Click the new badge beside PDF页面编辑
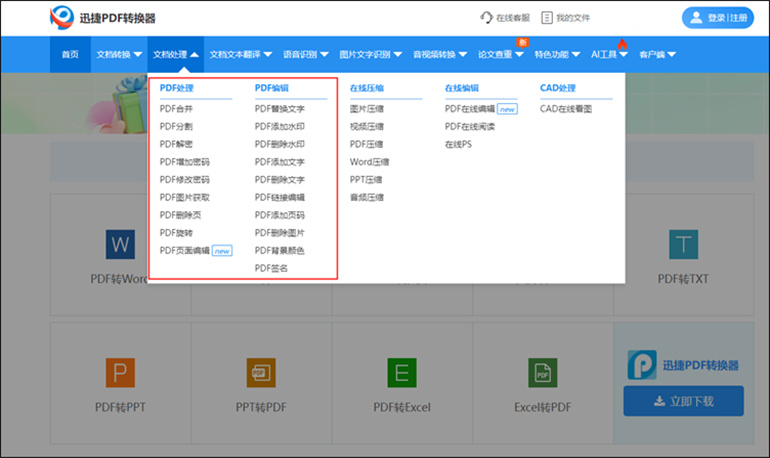Screen dimensions: 770x458 222,251
